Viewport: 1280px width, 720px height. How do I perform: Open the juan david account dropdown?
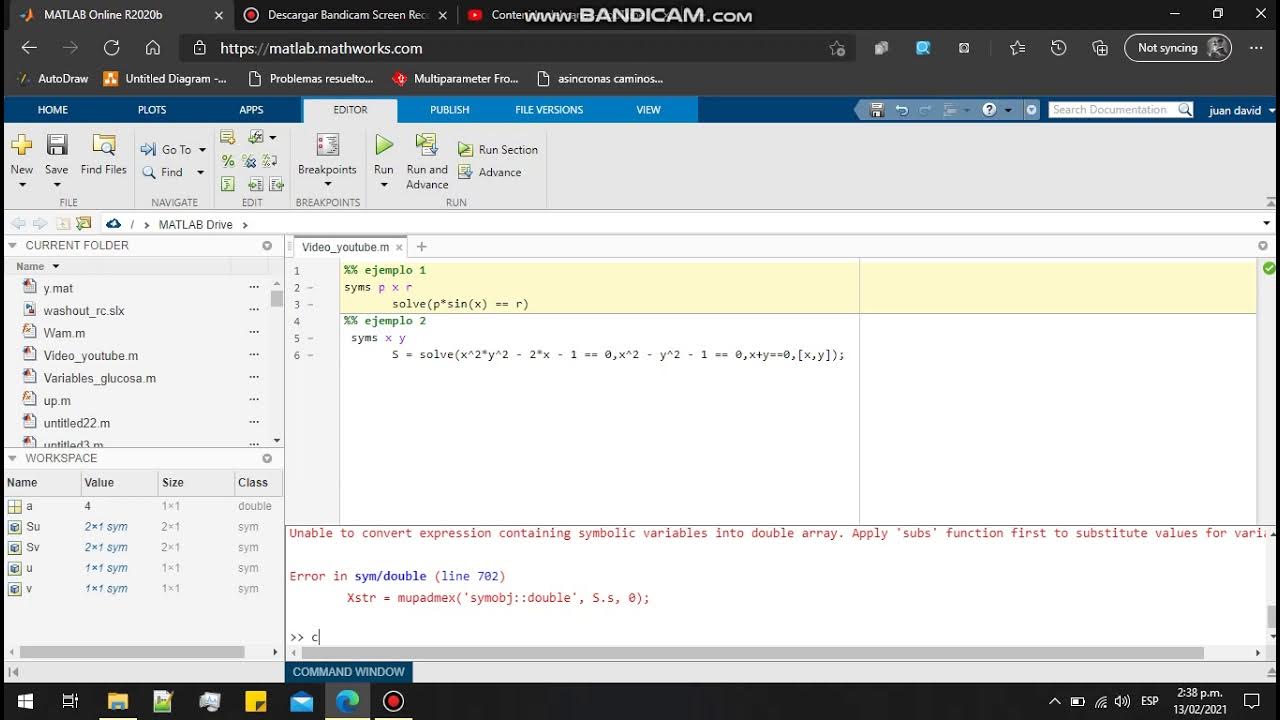tap(1242, 110)
